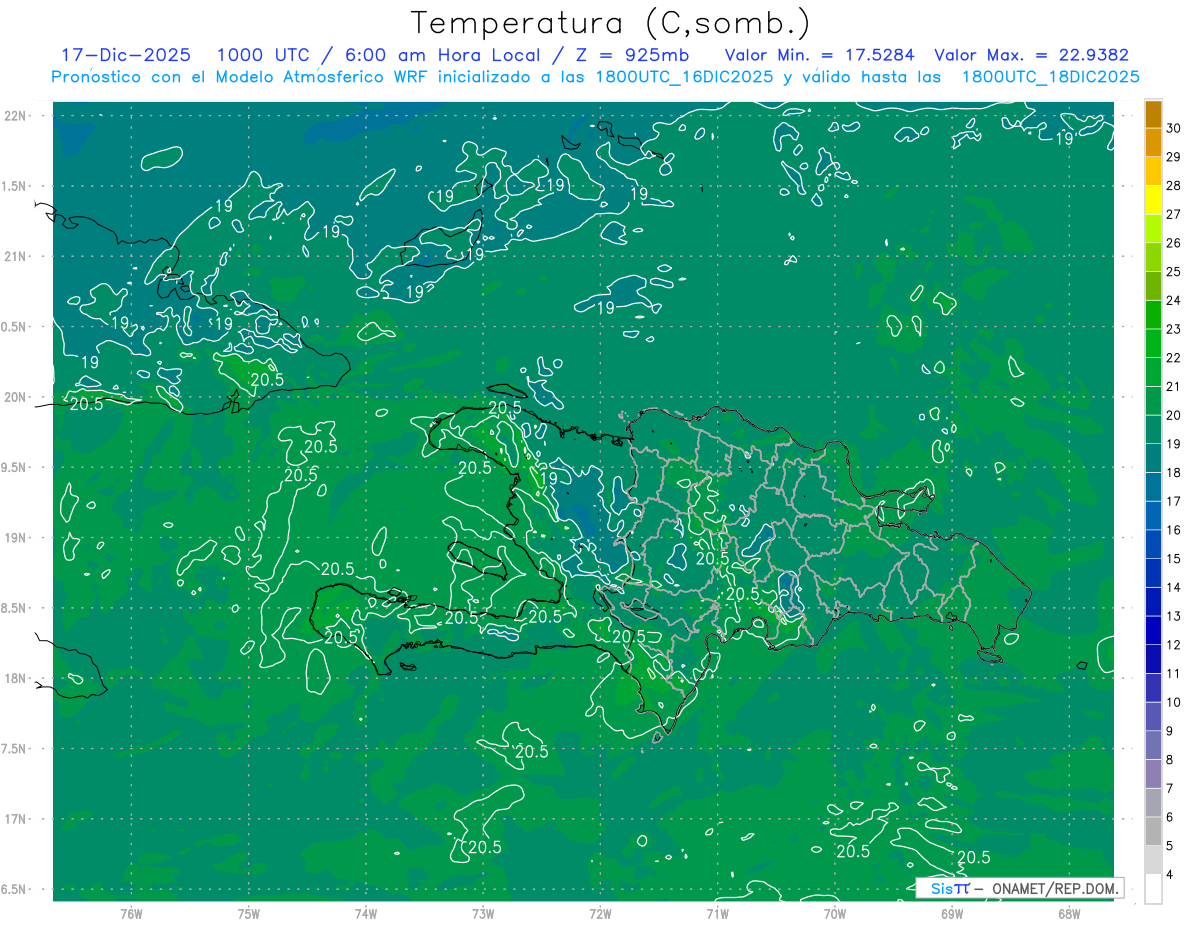
Task: Click the '17N' latitude axis label
Action: (17, 819)
